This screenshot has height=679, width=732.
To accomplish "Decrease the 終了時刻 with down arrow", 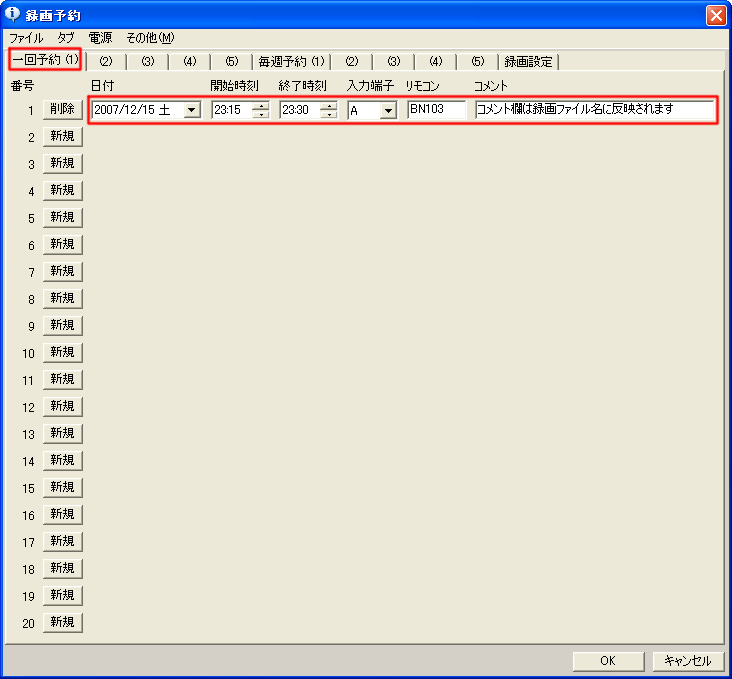I will pyautogui.click(x=329, y=114).
